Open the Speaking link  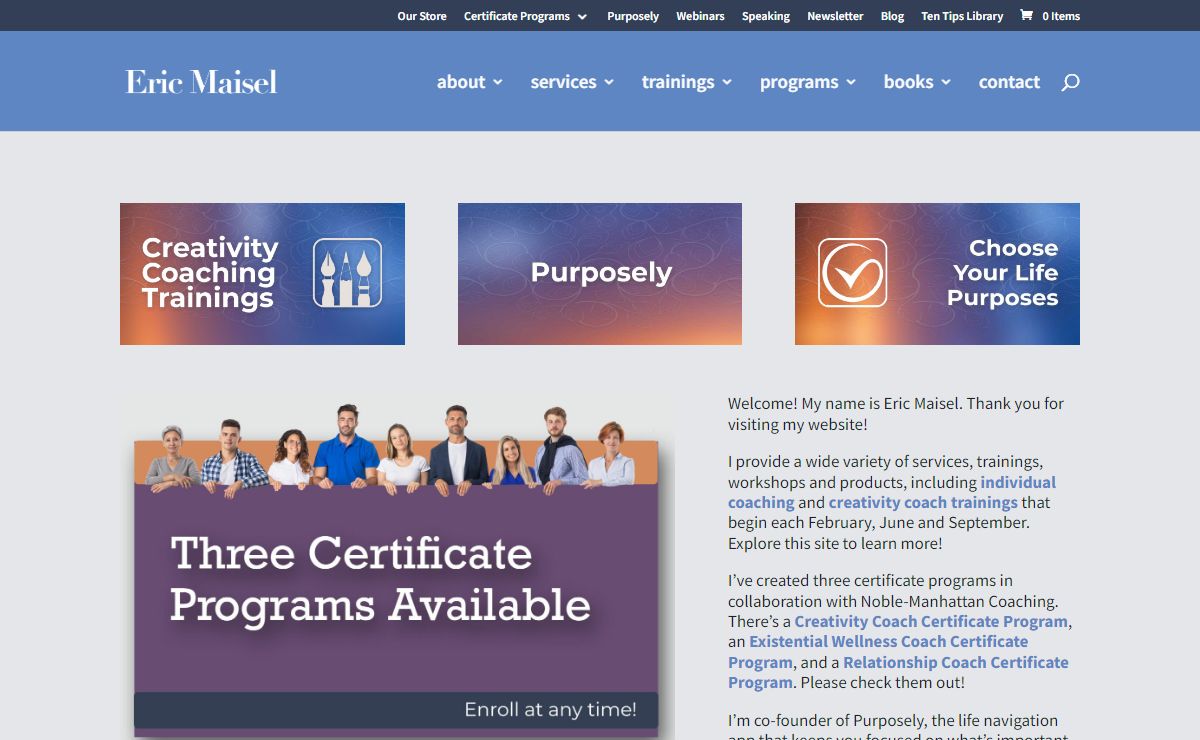point(766,16)
